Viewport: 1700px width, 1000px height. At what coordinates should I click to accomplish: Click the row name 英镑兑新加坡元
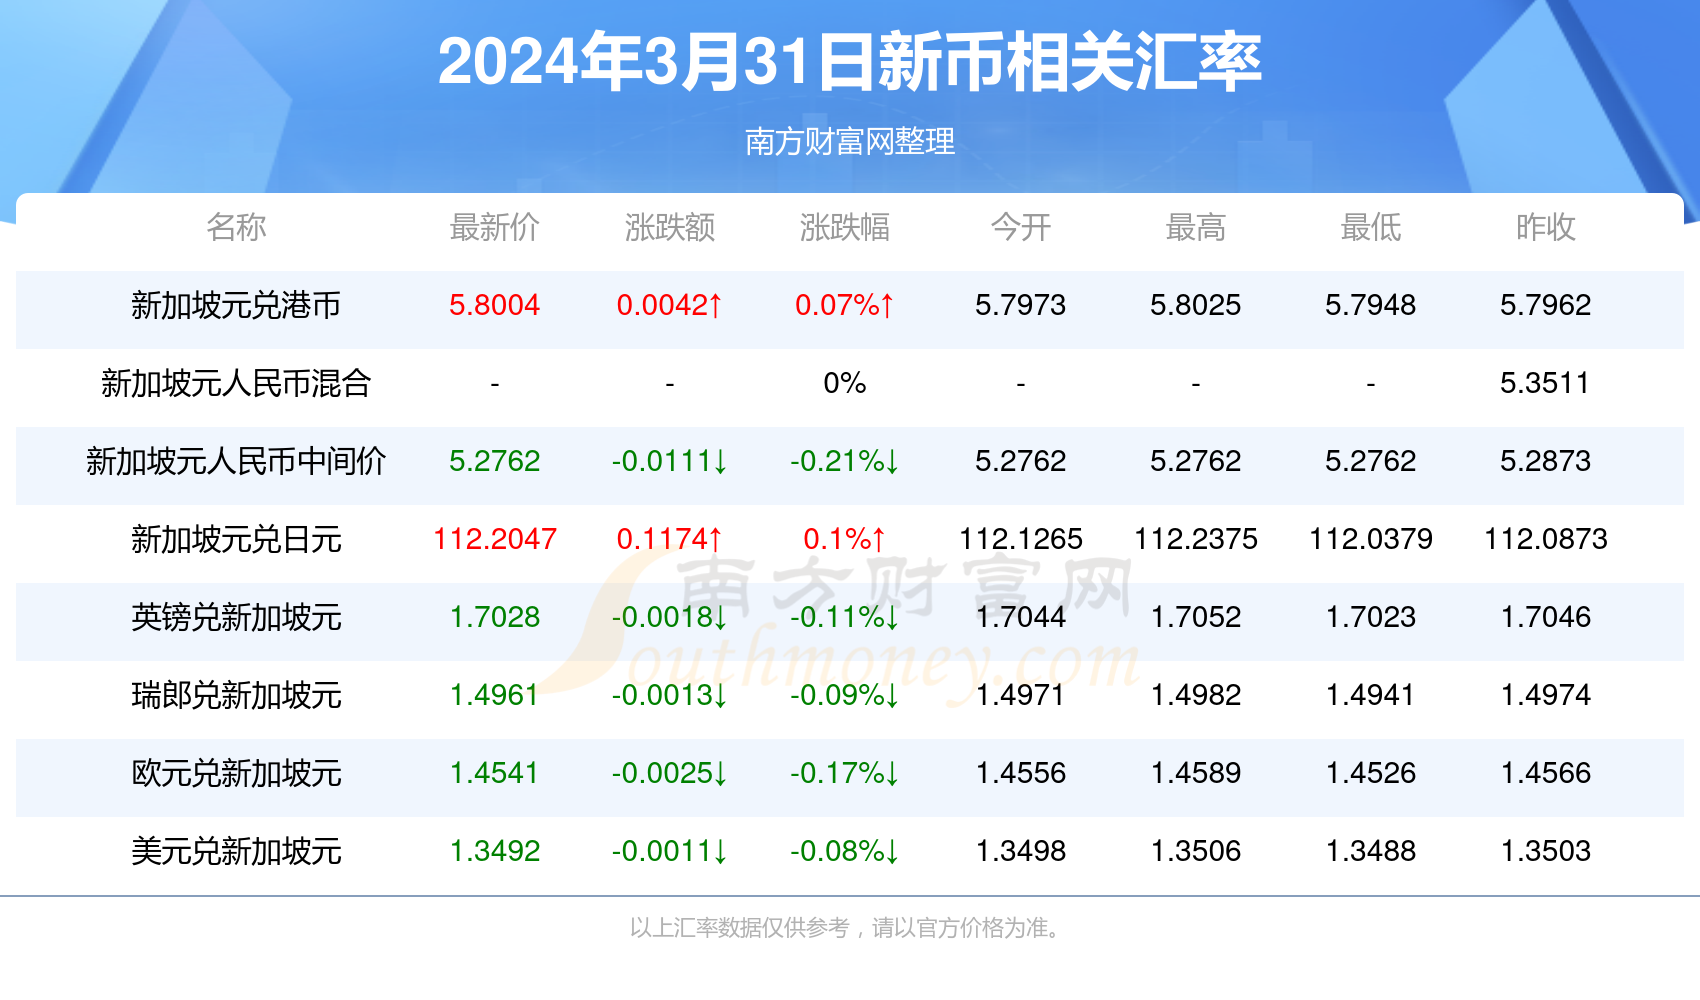[236, 617]
